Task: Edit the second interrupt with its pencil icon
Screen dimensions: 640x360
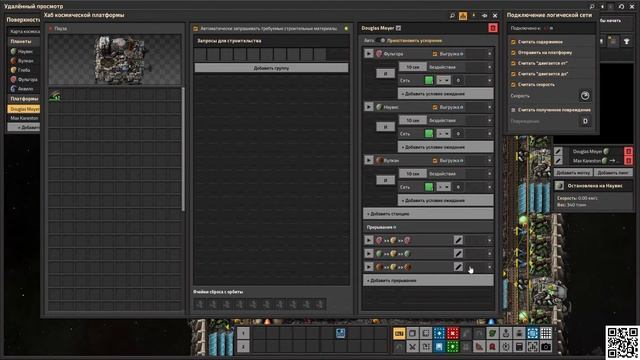Action: [x=458, y=253]
